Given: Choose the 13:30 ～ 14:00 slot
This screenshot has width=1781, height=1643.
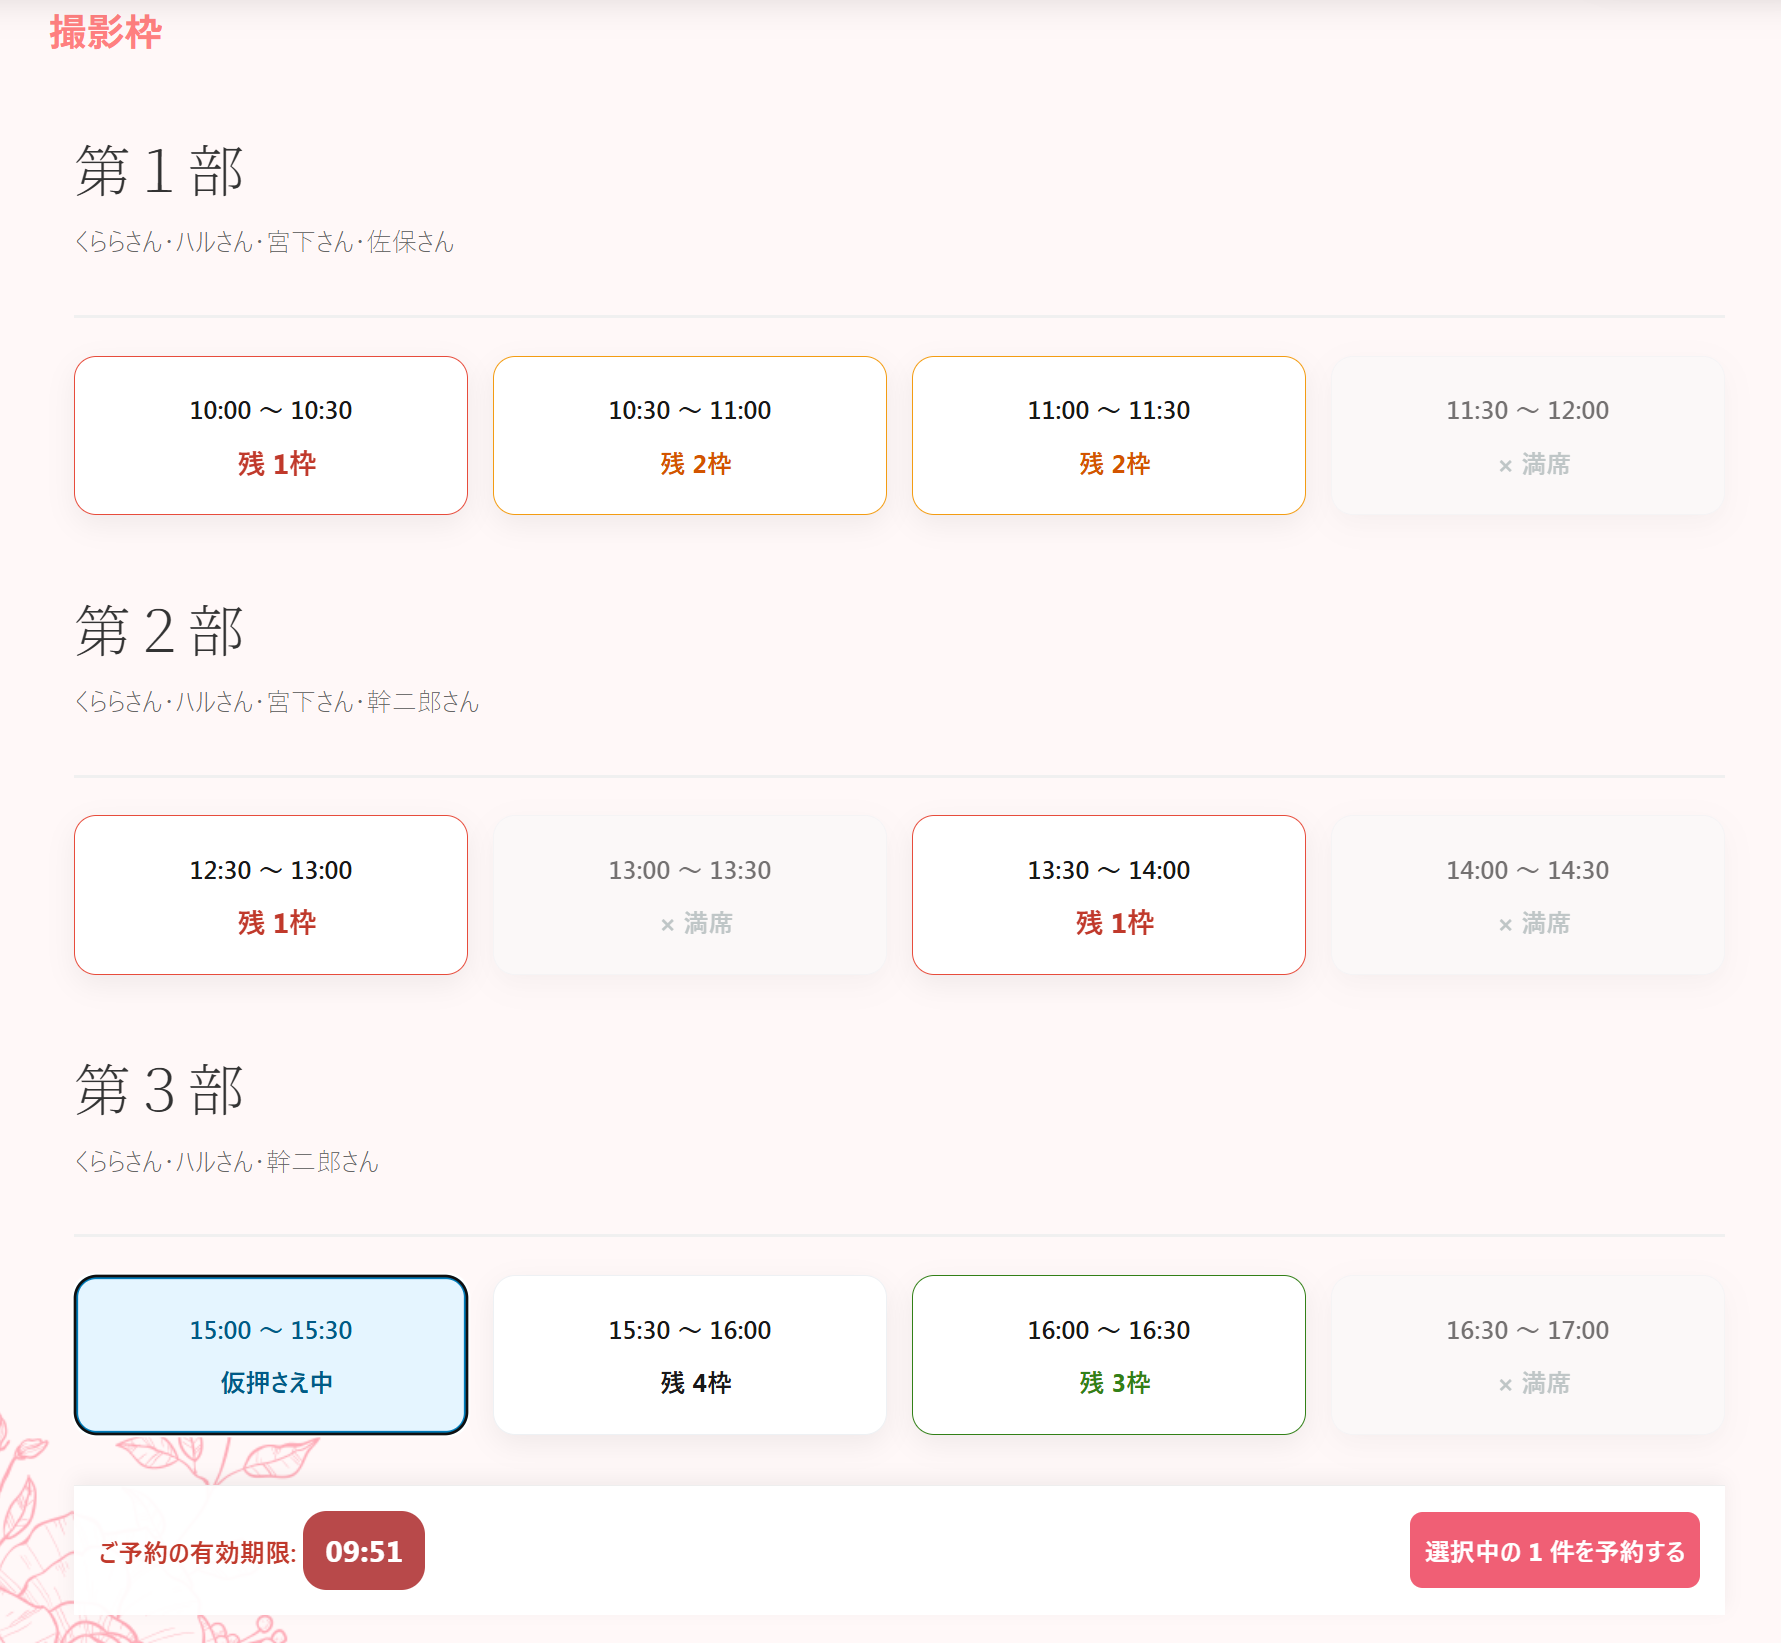Looking at the screenshot, I should pos(1108,895).
